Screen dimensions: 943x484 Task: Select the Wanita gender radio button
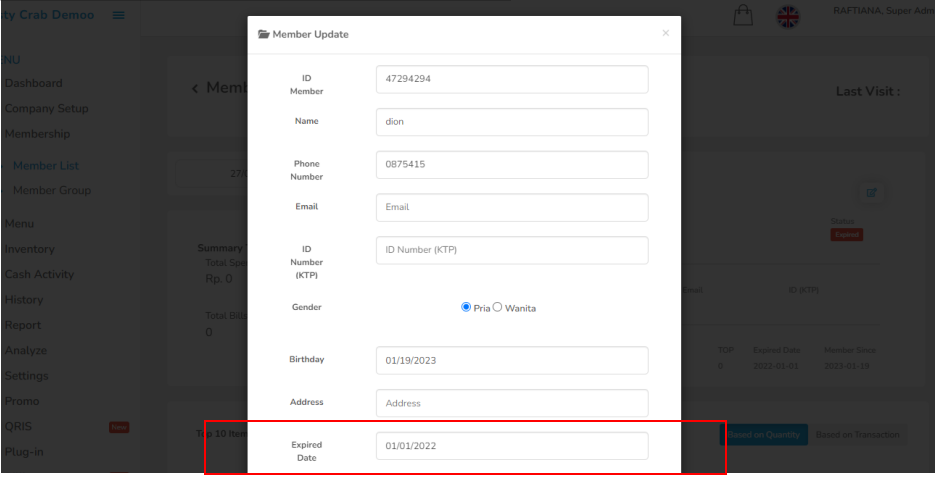[497, 307]
